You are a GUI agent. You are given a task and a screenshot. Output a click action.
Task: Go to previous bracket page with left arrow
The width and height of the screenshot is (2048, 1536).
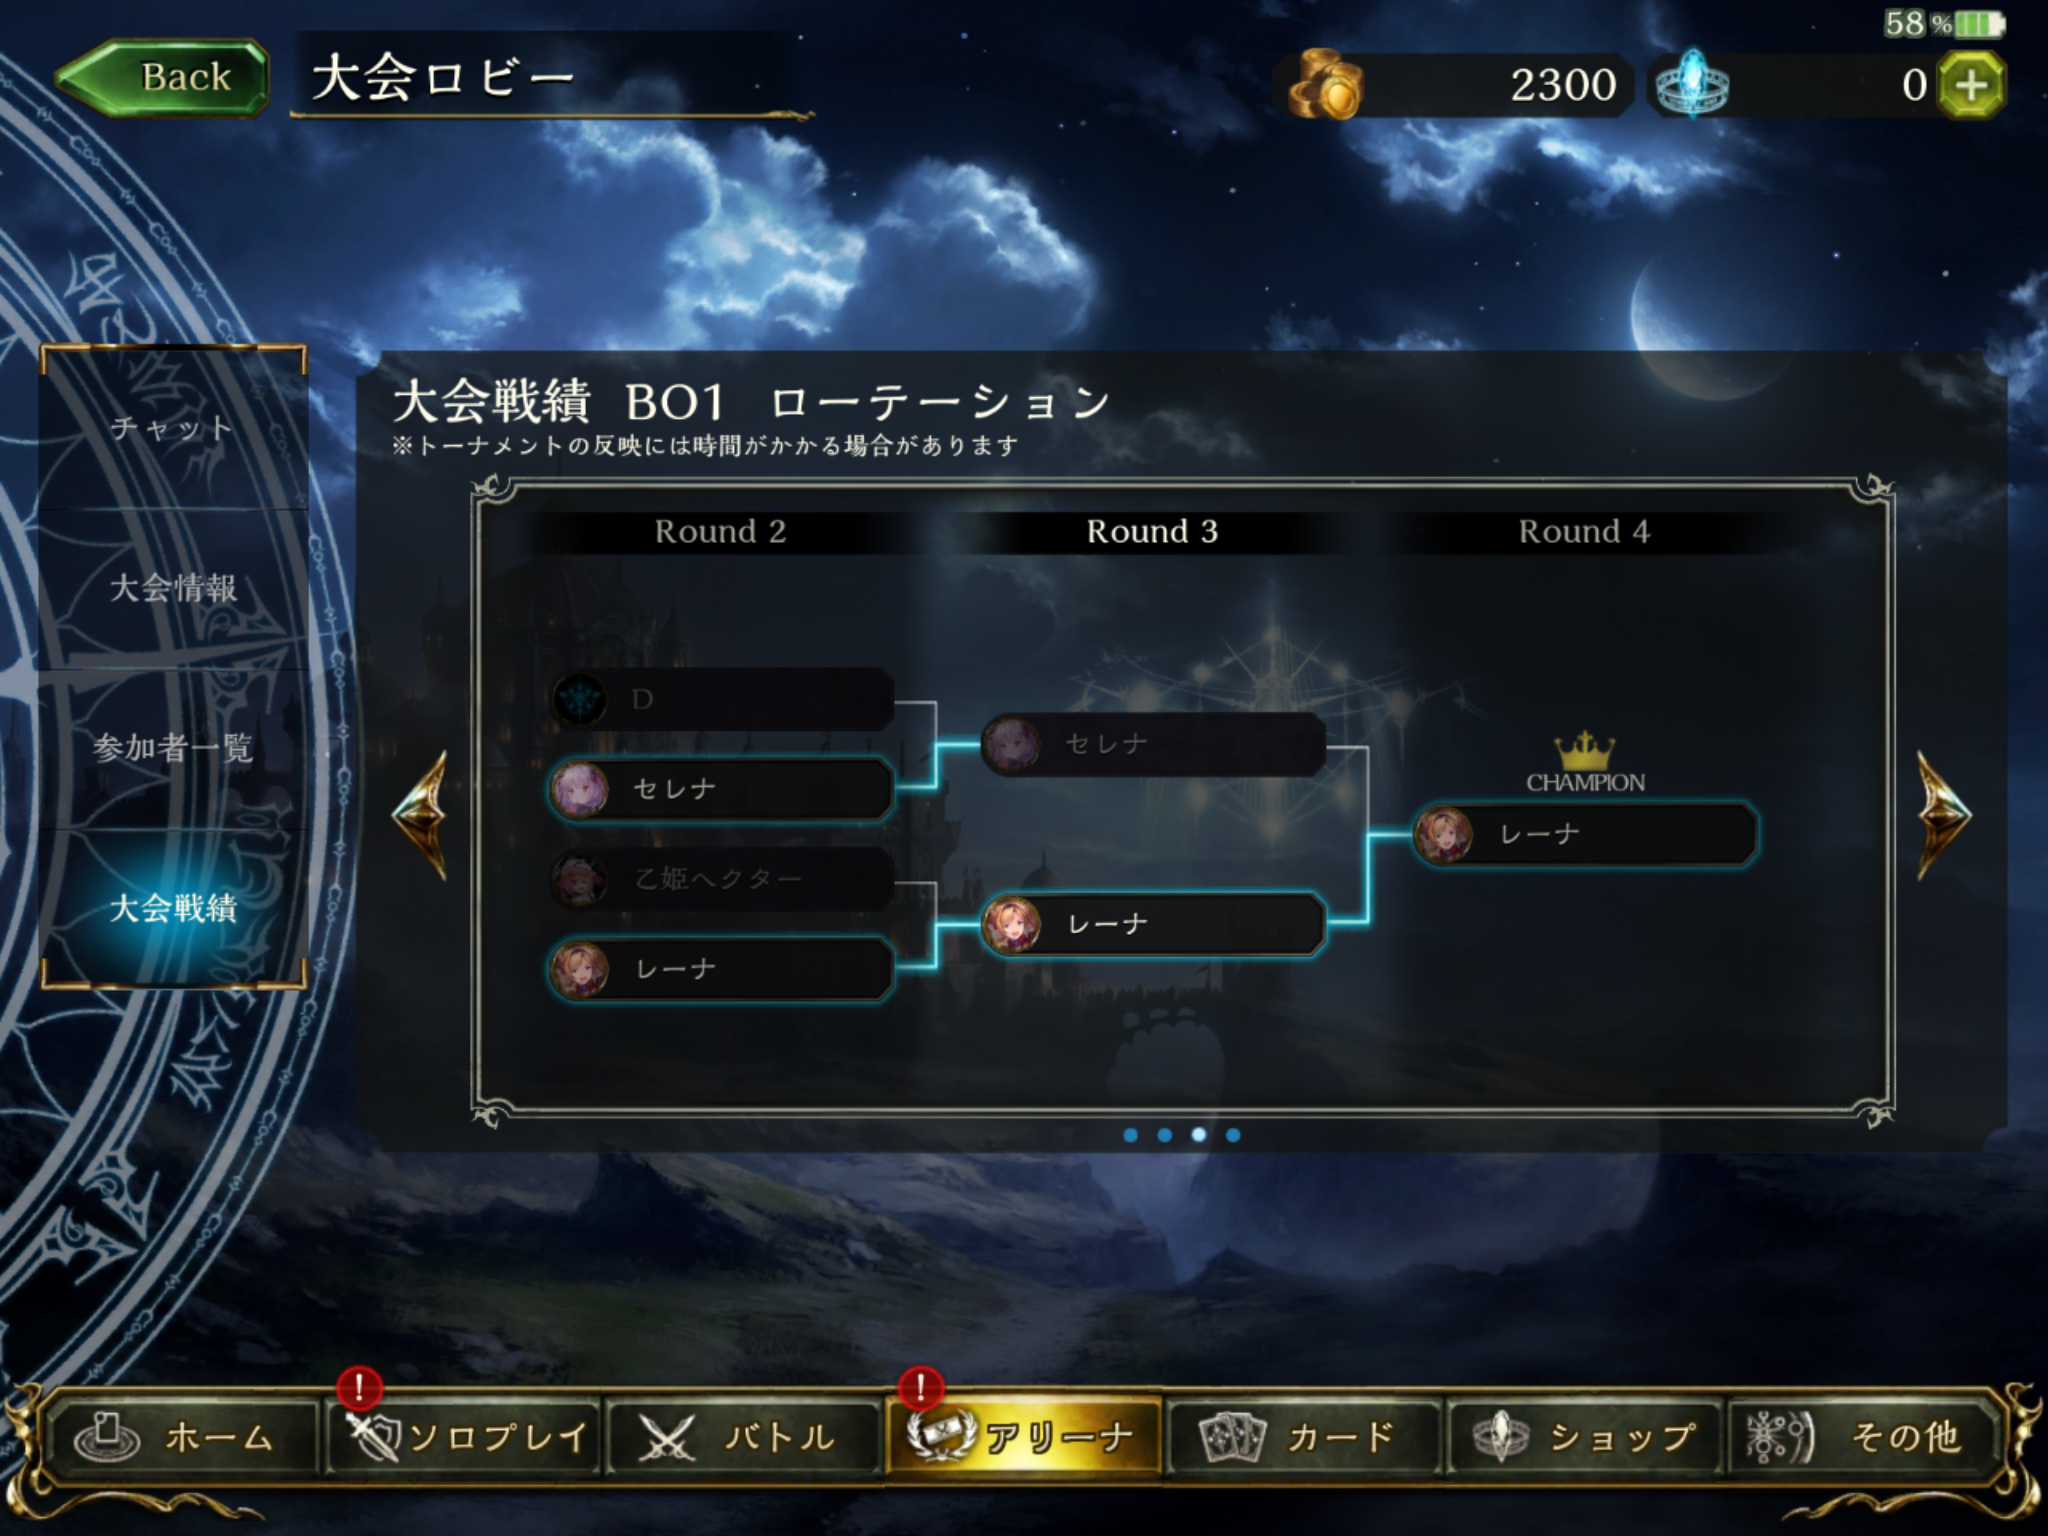[420, 815]
